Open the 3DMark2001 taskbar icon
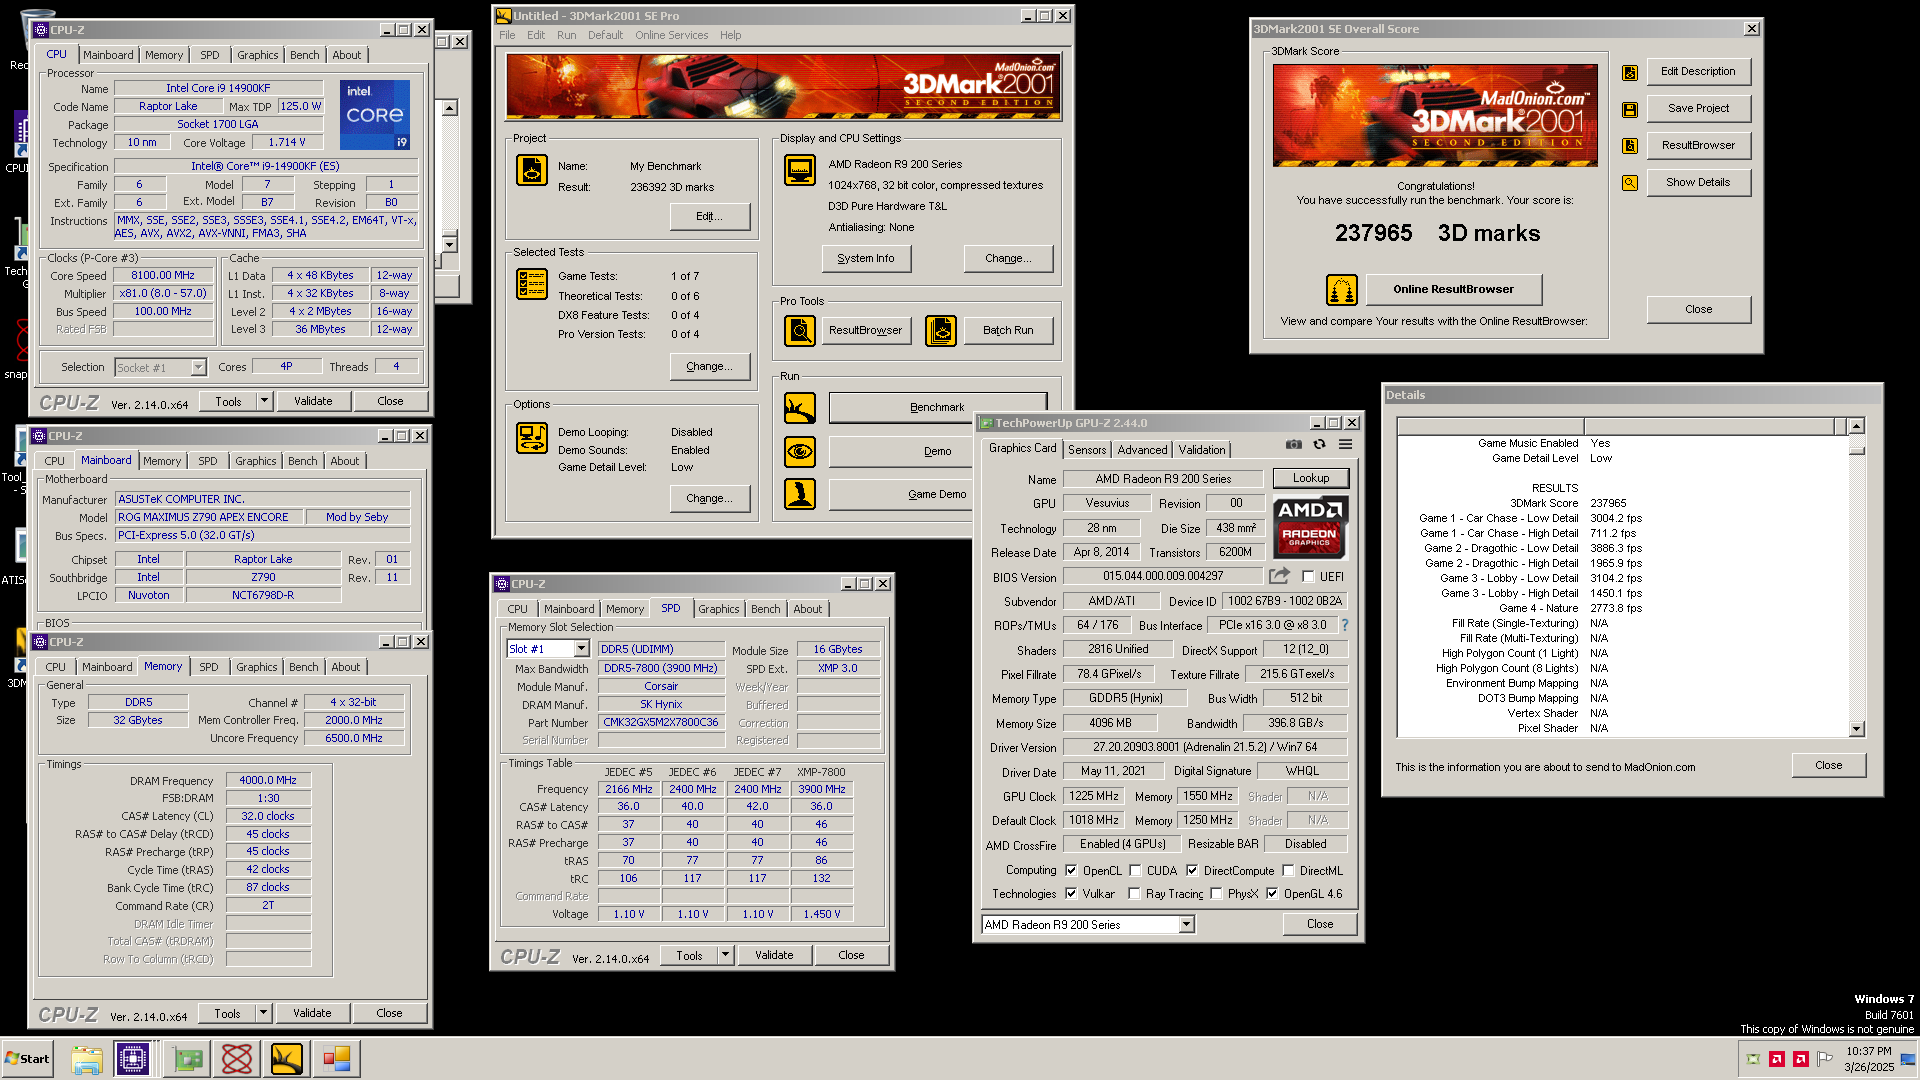Viewport: 1920px width, 1080px height. (x=287, y=1058)
